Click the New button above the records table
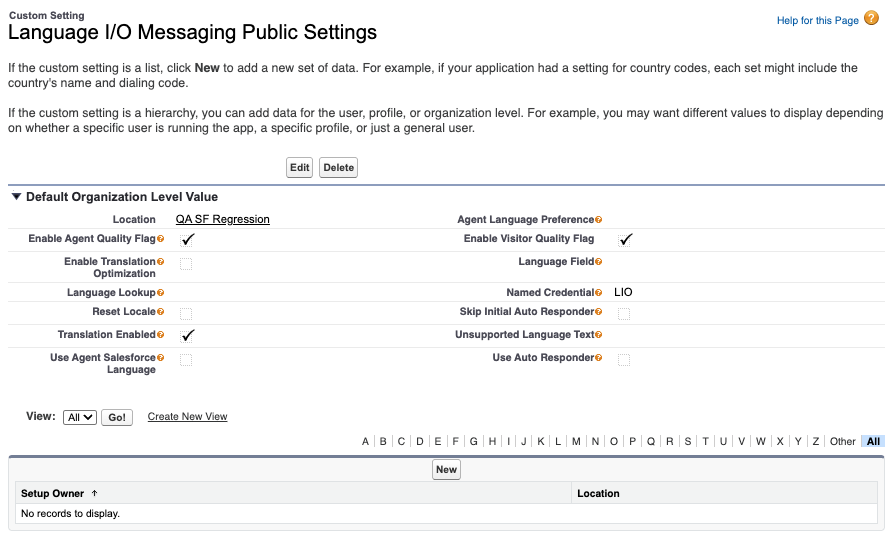This screenshot has height=535, width=895. [446, 469]
